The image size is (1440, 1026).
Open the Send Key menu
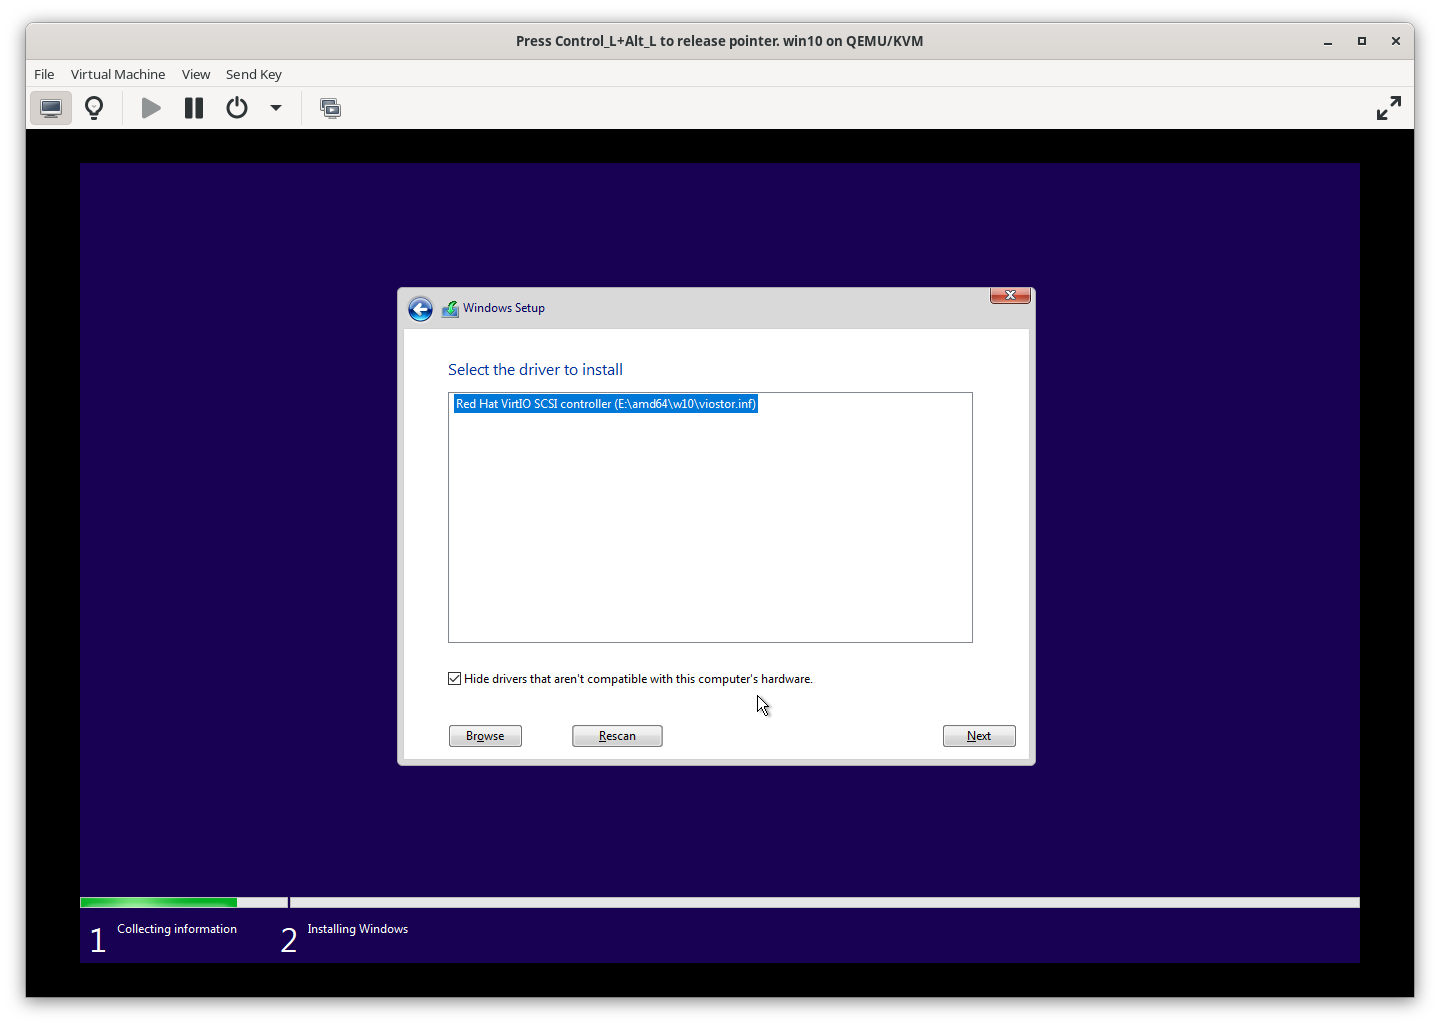click(x=254, y=74)
